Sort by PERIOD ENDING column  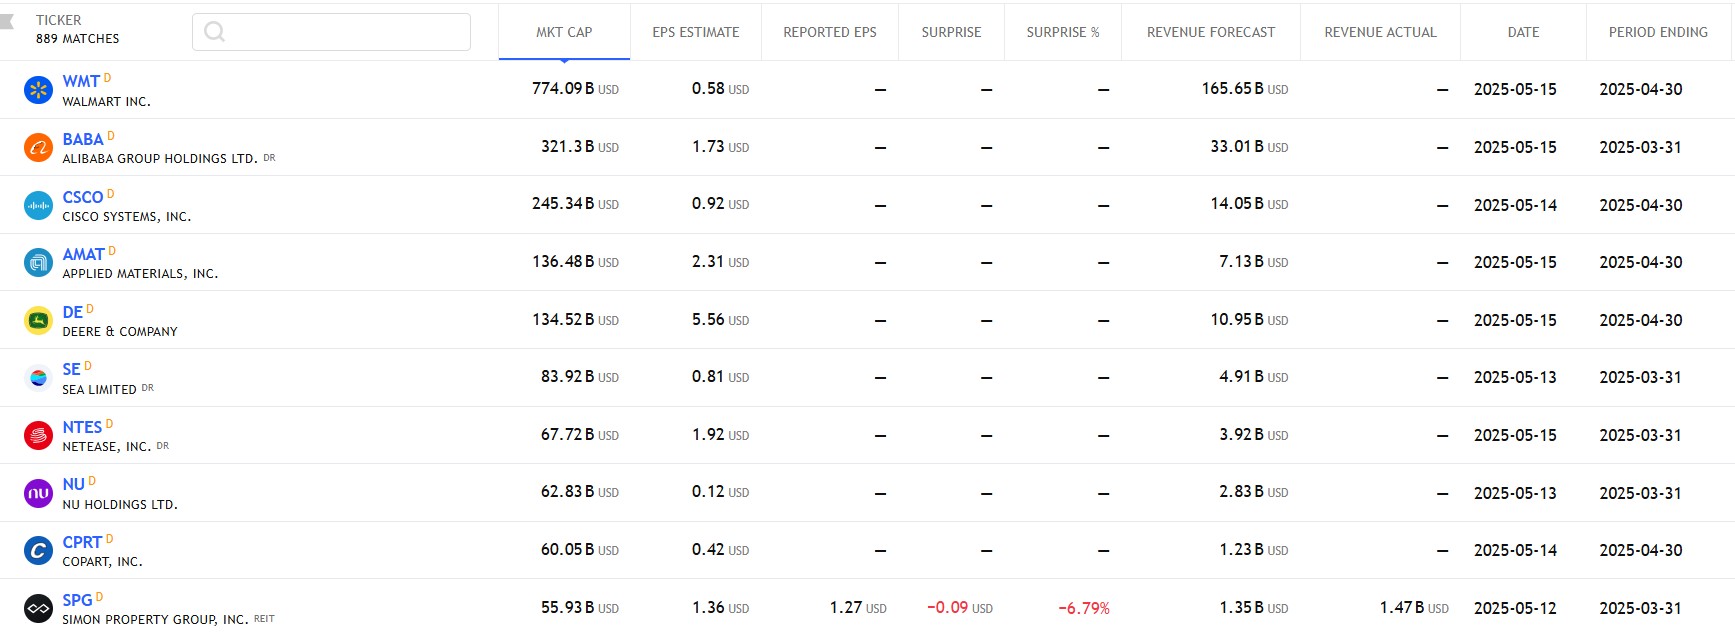(1658, 32)
